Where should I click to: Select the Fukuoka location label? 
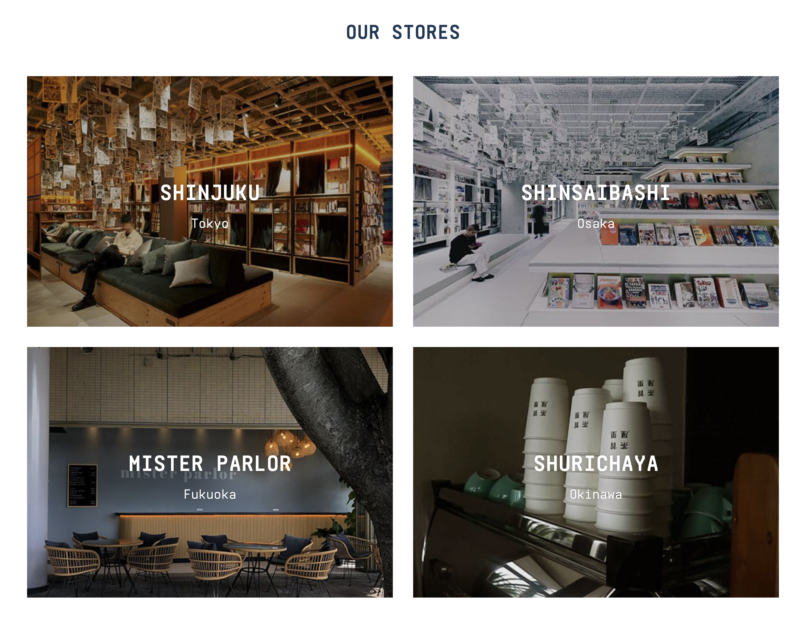click(210, 494)
